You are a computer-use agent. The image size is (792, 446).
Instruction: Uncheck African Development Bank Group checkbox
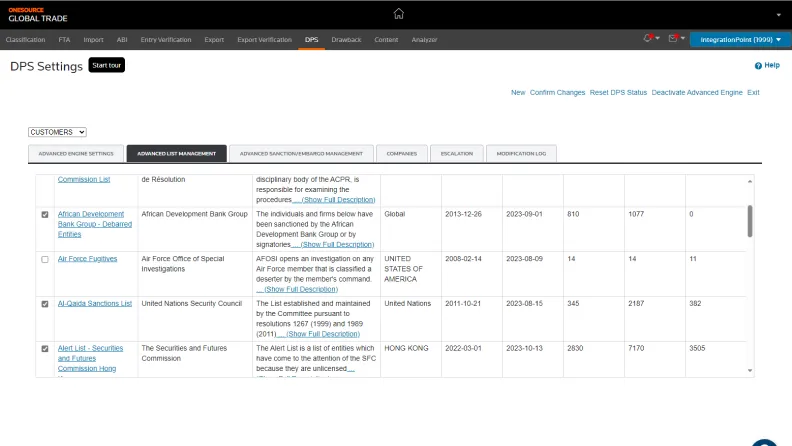click(44, 214)
